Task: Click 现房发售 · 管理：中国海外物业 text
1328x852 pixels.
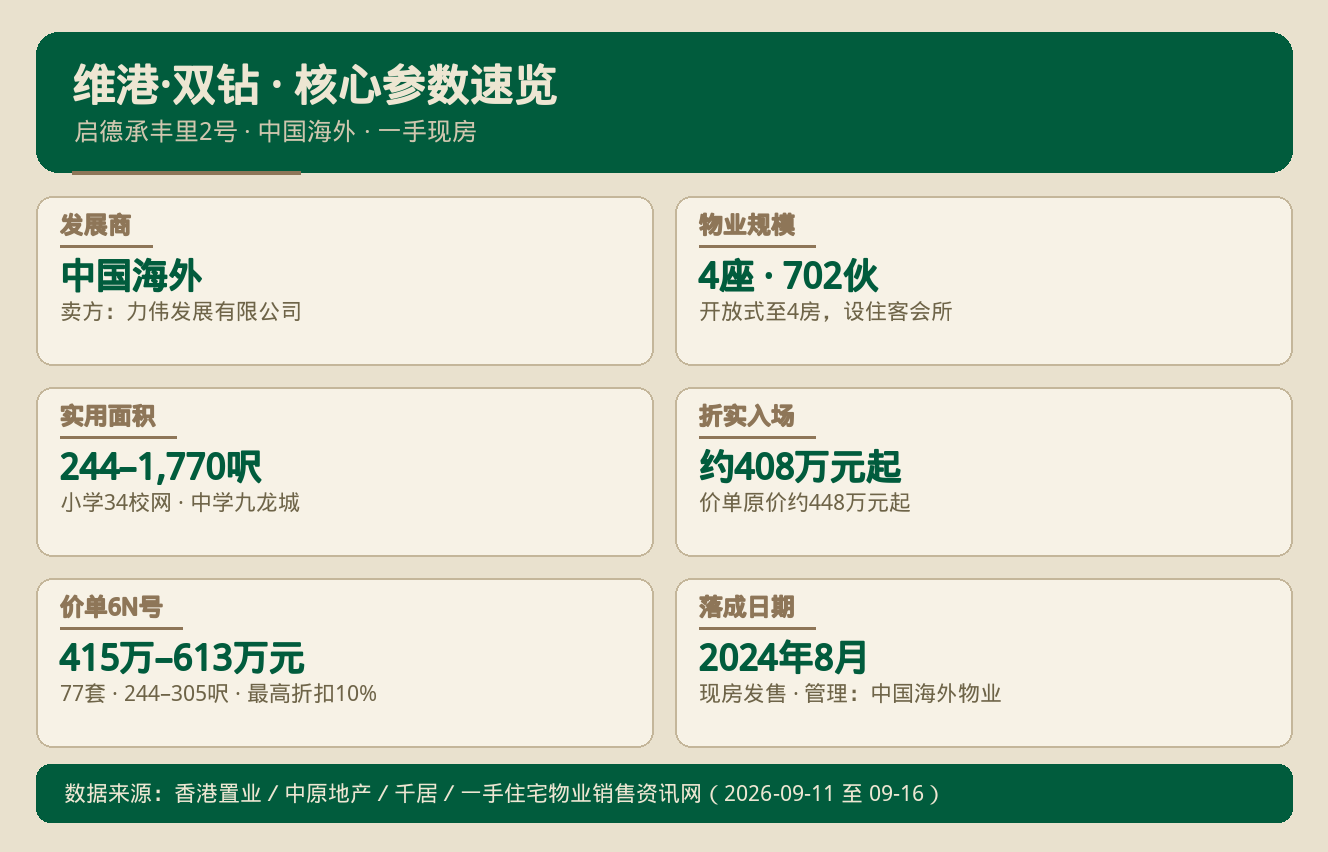Action: [850, 694]
